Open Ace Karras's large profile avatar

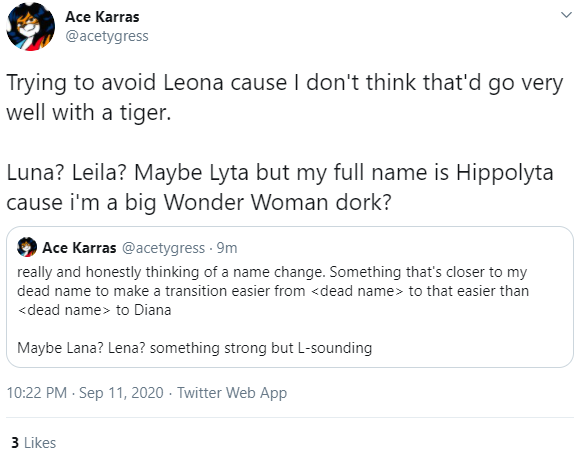31,26
